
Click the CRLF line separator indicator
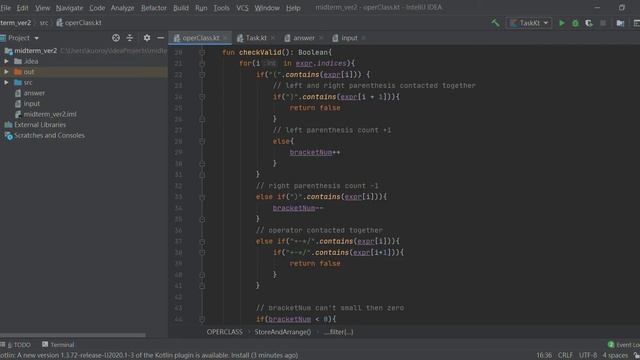pyautogui.click(x=565, y=356)
